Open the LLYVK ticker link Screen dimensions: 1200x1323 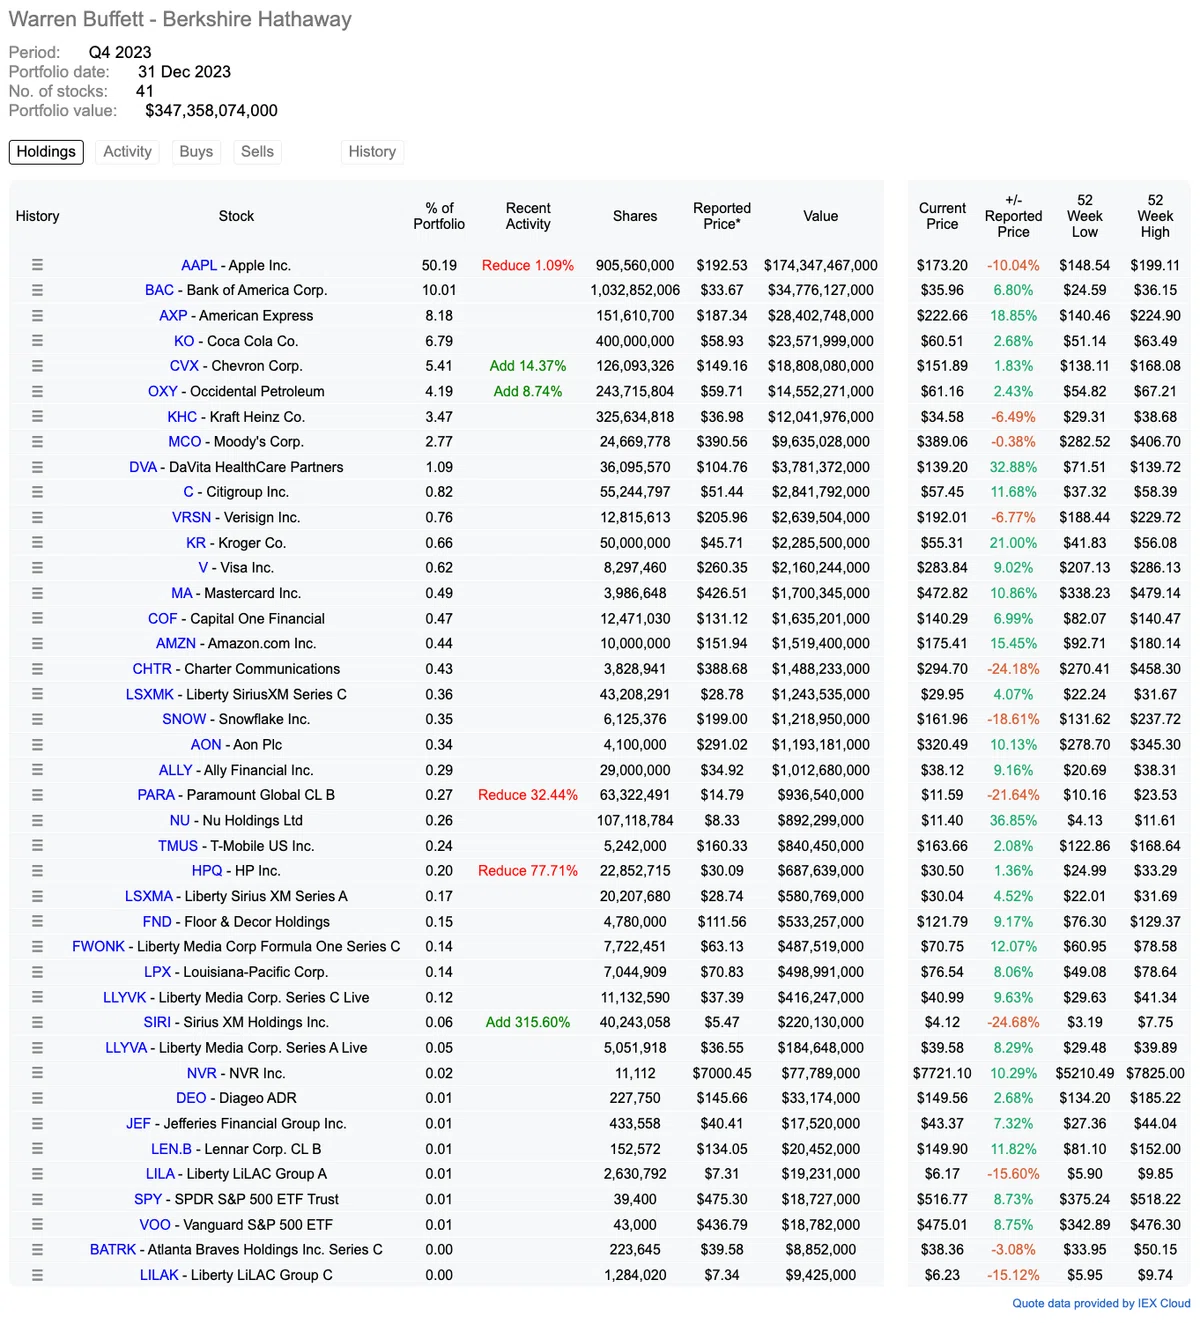tap(125, 997)
